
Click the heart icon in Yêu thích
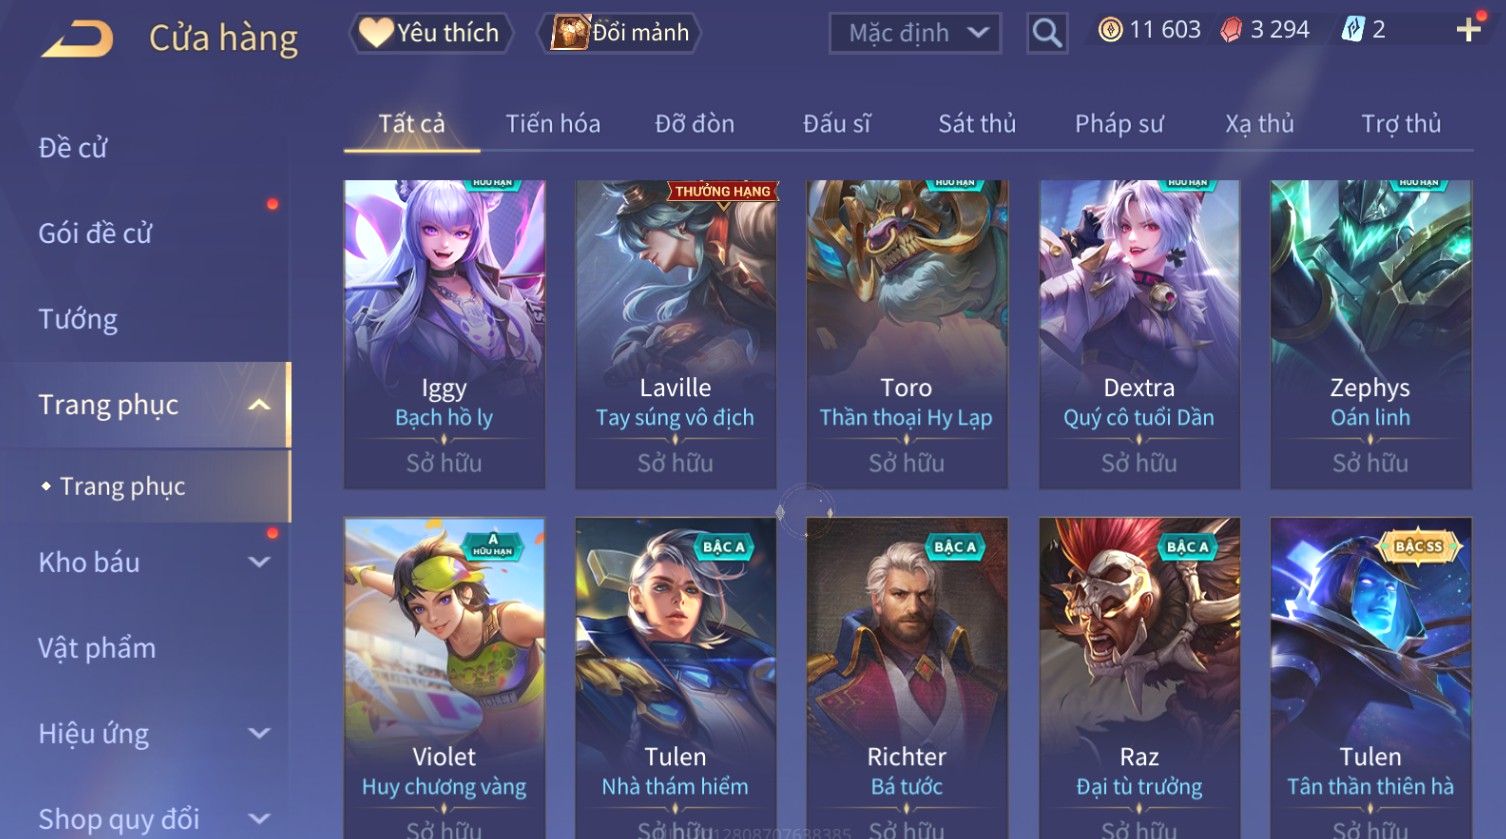coord(376,32)
